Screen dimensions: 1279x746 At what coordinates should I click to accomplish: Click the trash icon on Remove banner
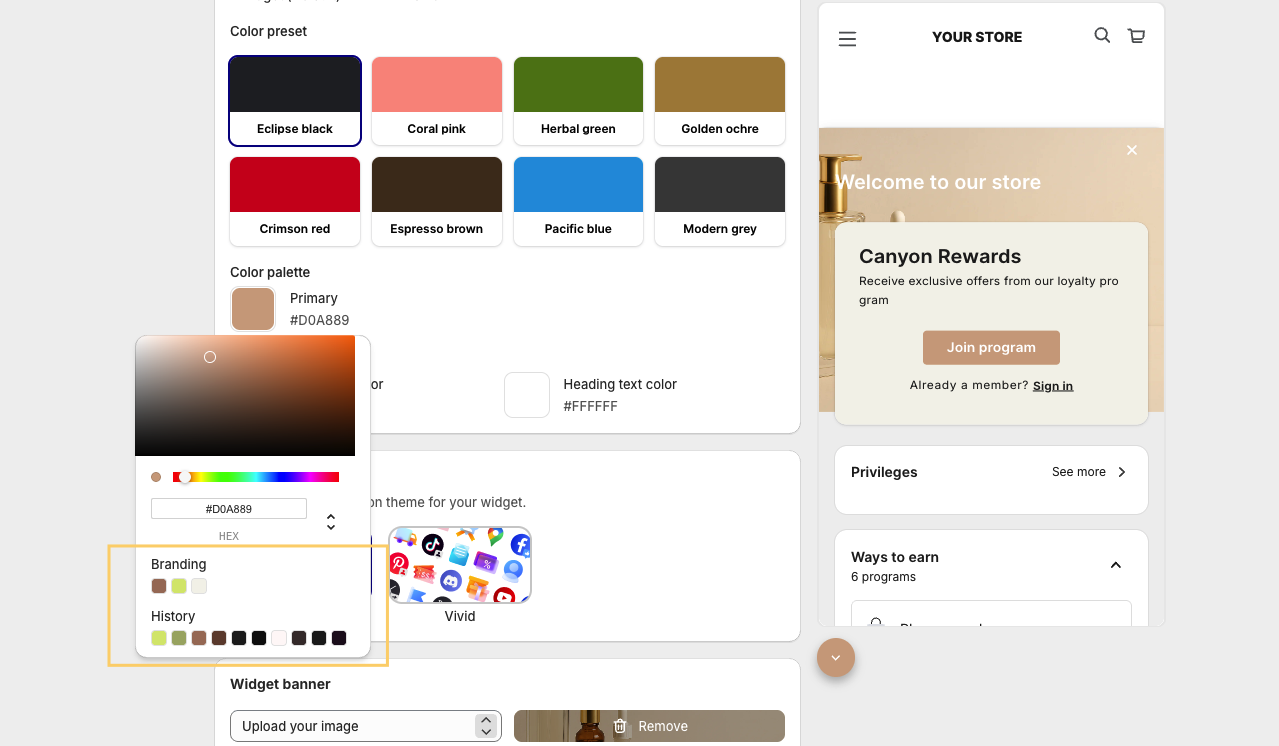620,726
